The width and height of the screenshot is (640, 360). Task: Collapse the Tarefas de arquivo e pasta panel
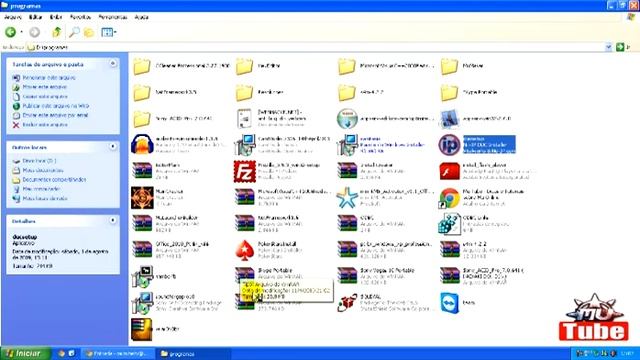(x=113, y=64)
